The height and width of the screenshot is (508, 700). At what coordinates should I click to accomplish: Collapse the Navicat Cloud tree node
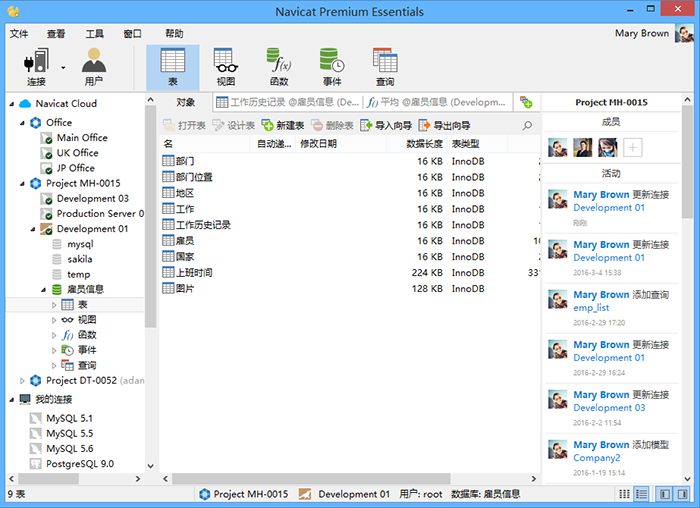pos(12,104)
